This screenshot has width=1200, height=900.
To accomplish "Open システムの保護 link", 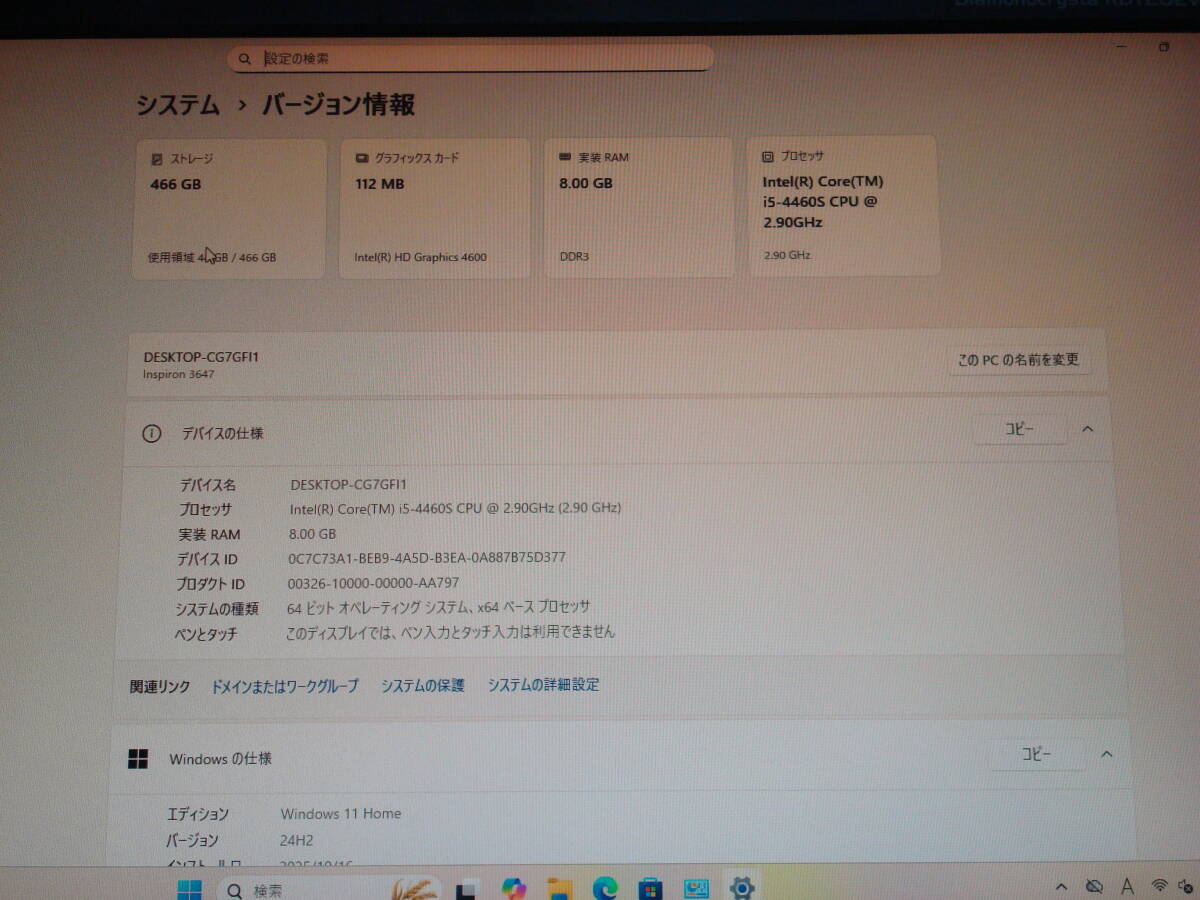I will point(422,685).
